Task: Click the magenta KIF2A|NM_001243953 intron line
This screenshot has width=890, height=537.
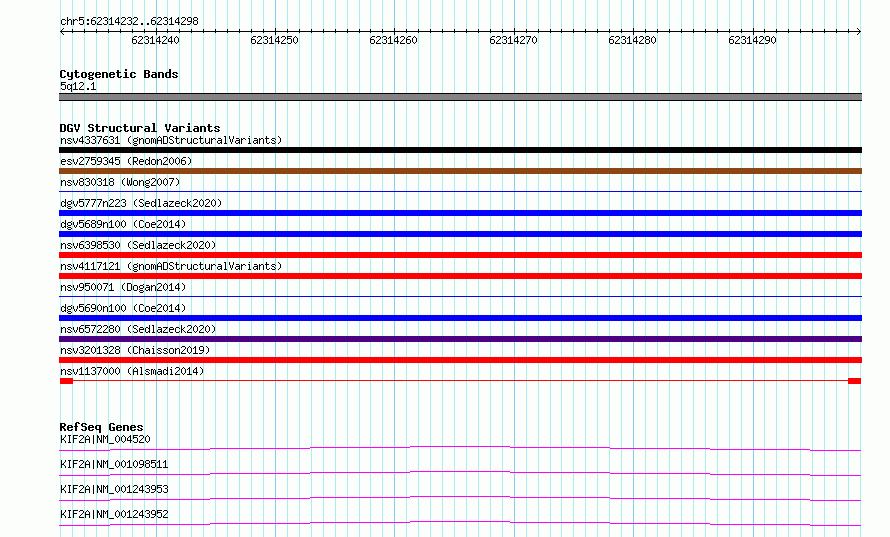Action: pos(460,498)
